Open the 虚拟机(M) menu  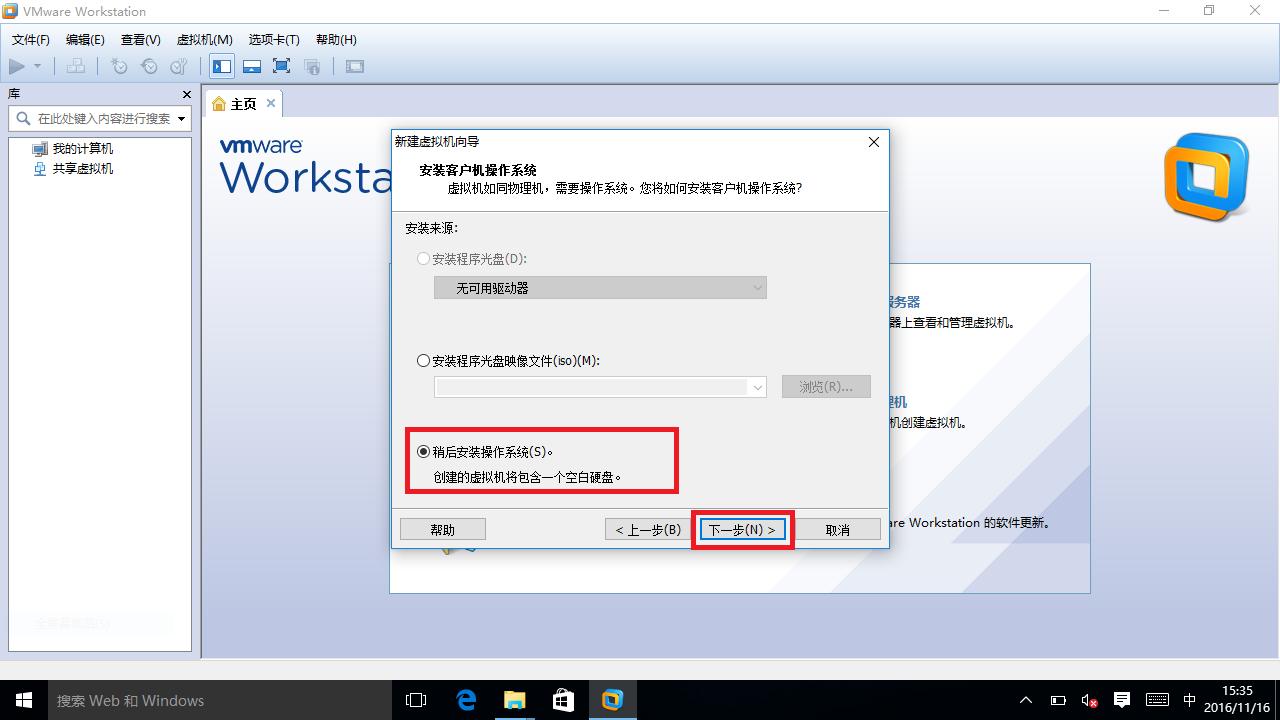tap(204, 39)
